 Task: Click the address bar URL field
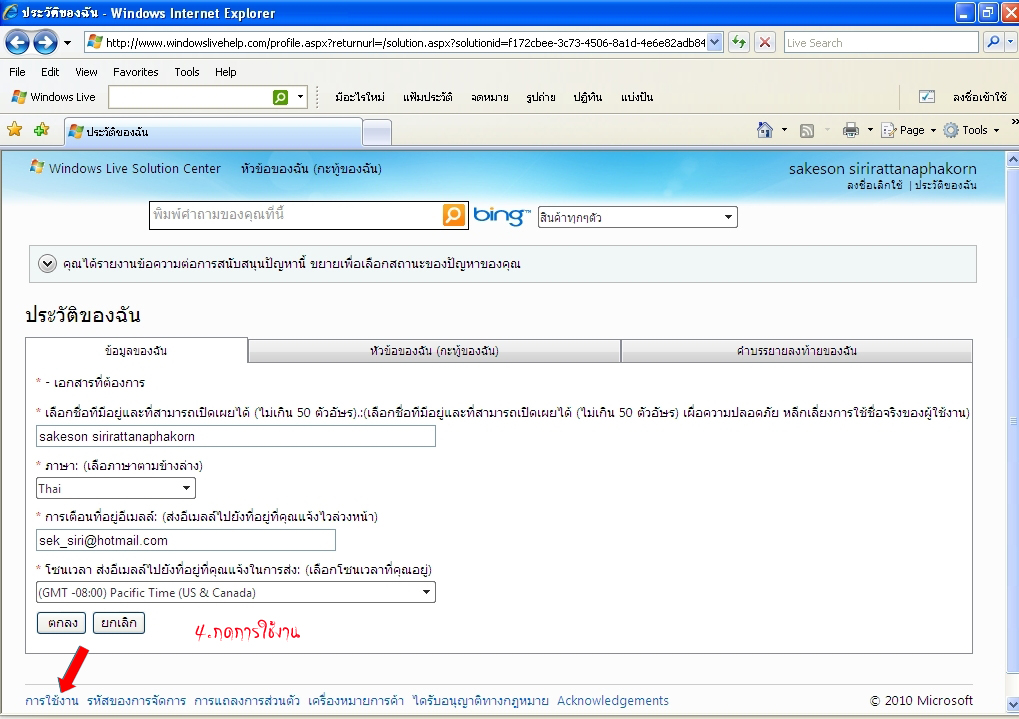[396, 43]
